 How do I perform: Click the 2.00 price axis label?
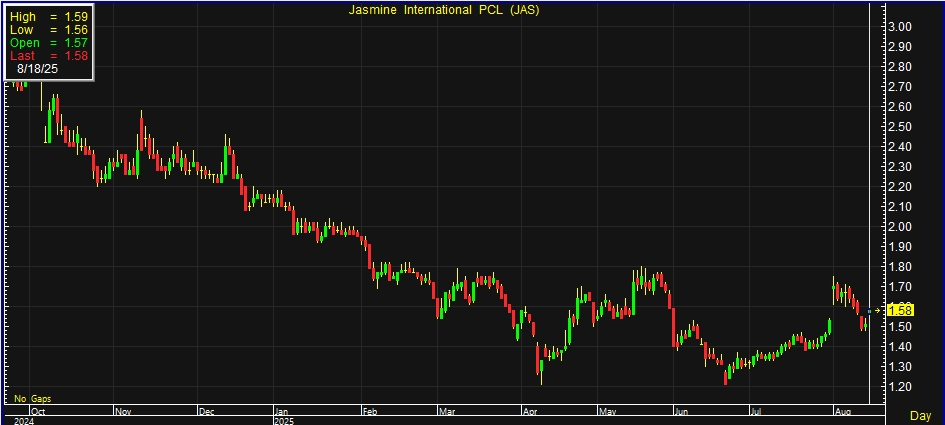click(899, 227)
